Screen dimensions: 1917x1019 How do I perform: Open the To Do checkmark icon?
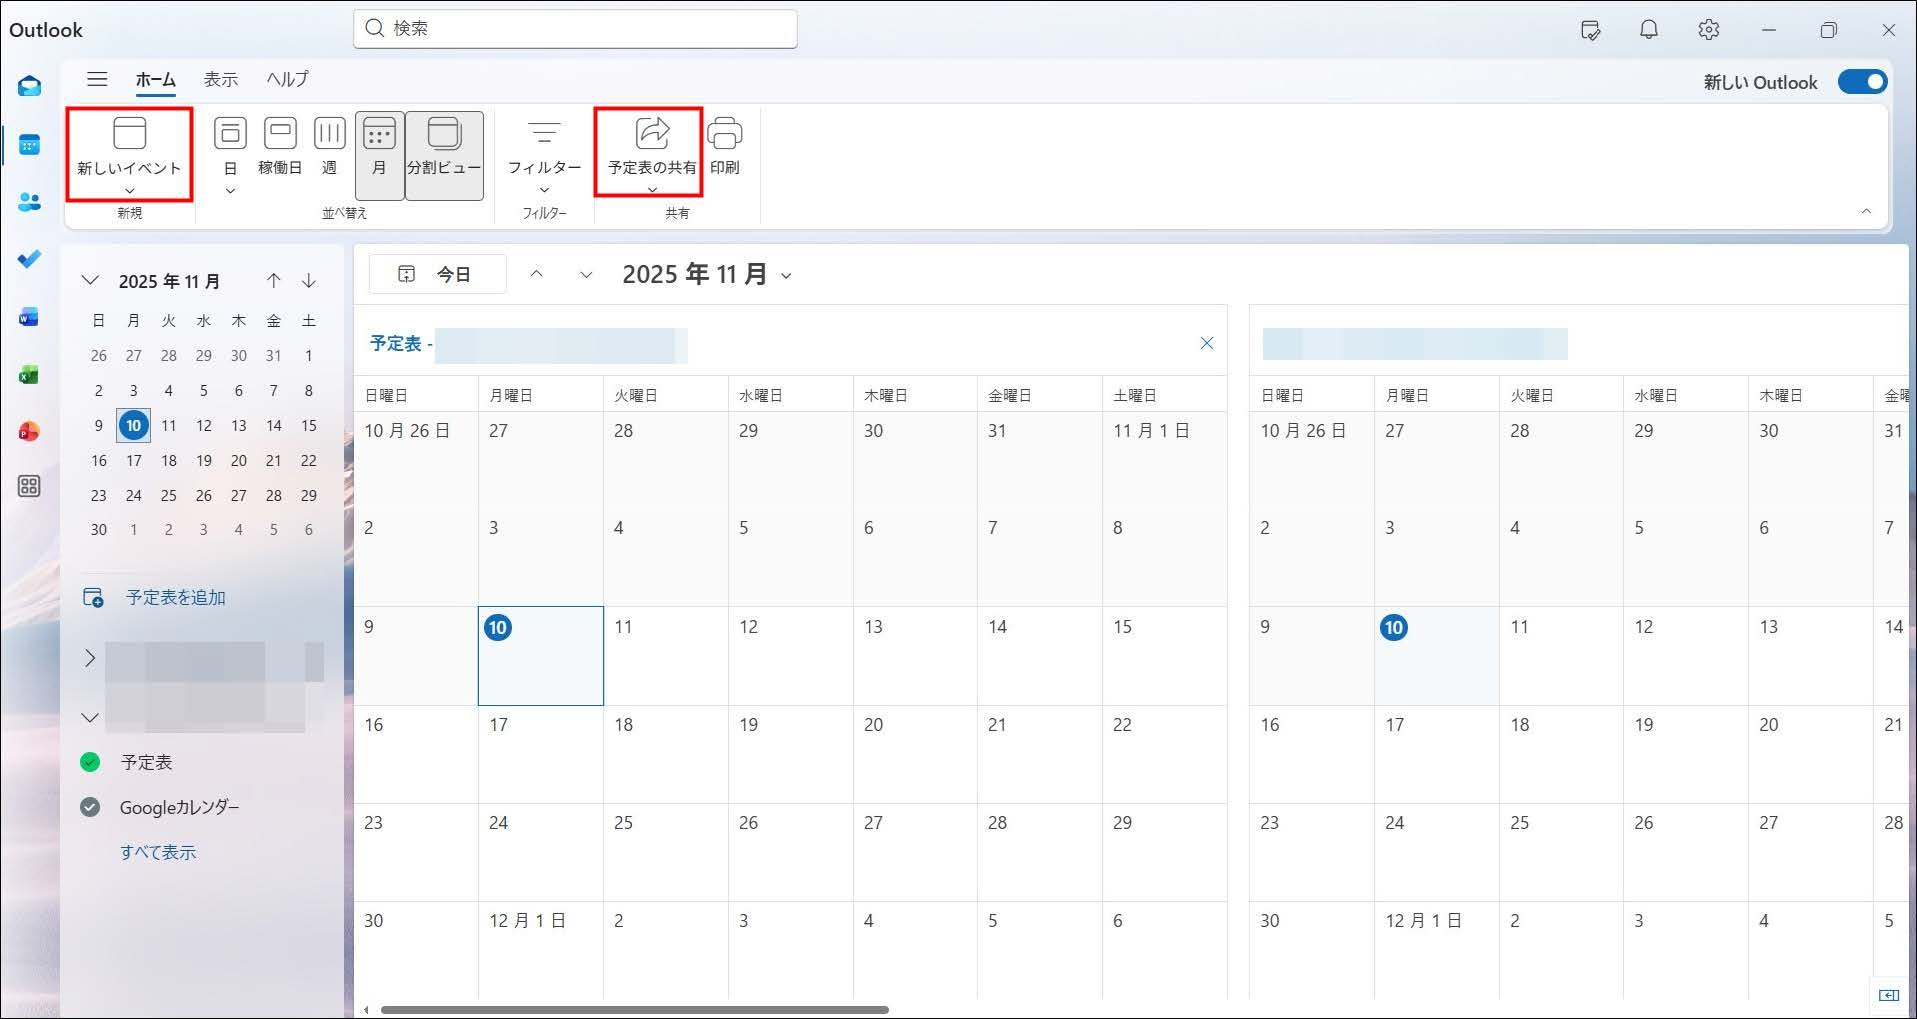(x=29, y=259)
